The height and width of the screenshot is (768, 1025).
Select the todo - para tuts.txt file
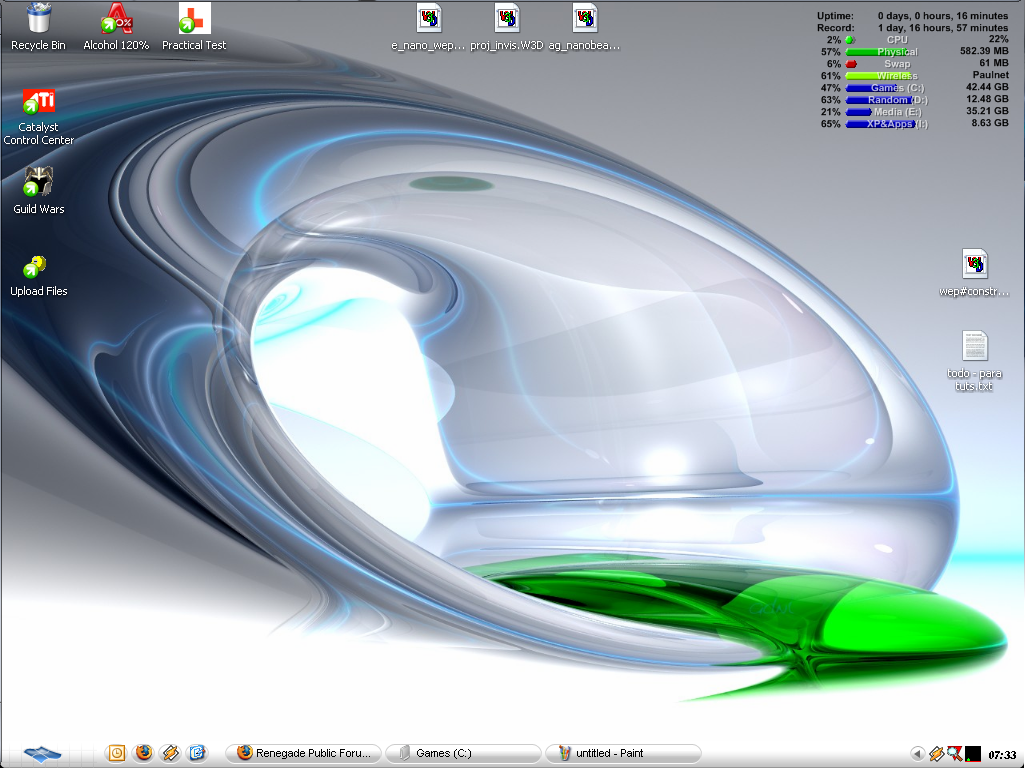pos(975,347)
